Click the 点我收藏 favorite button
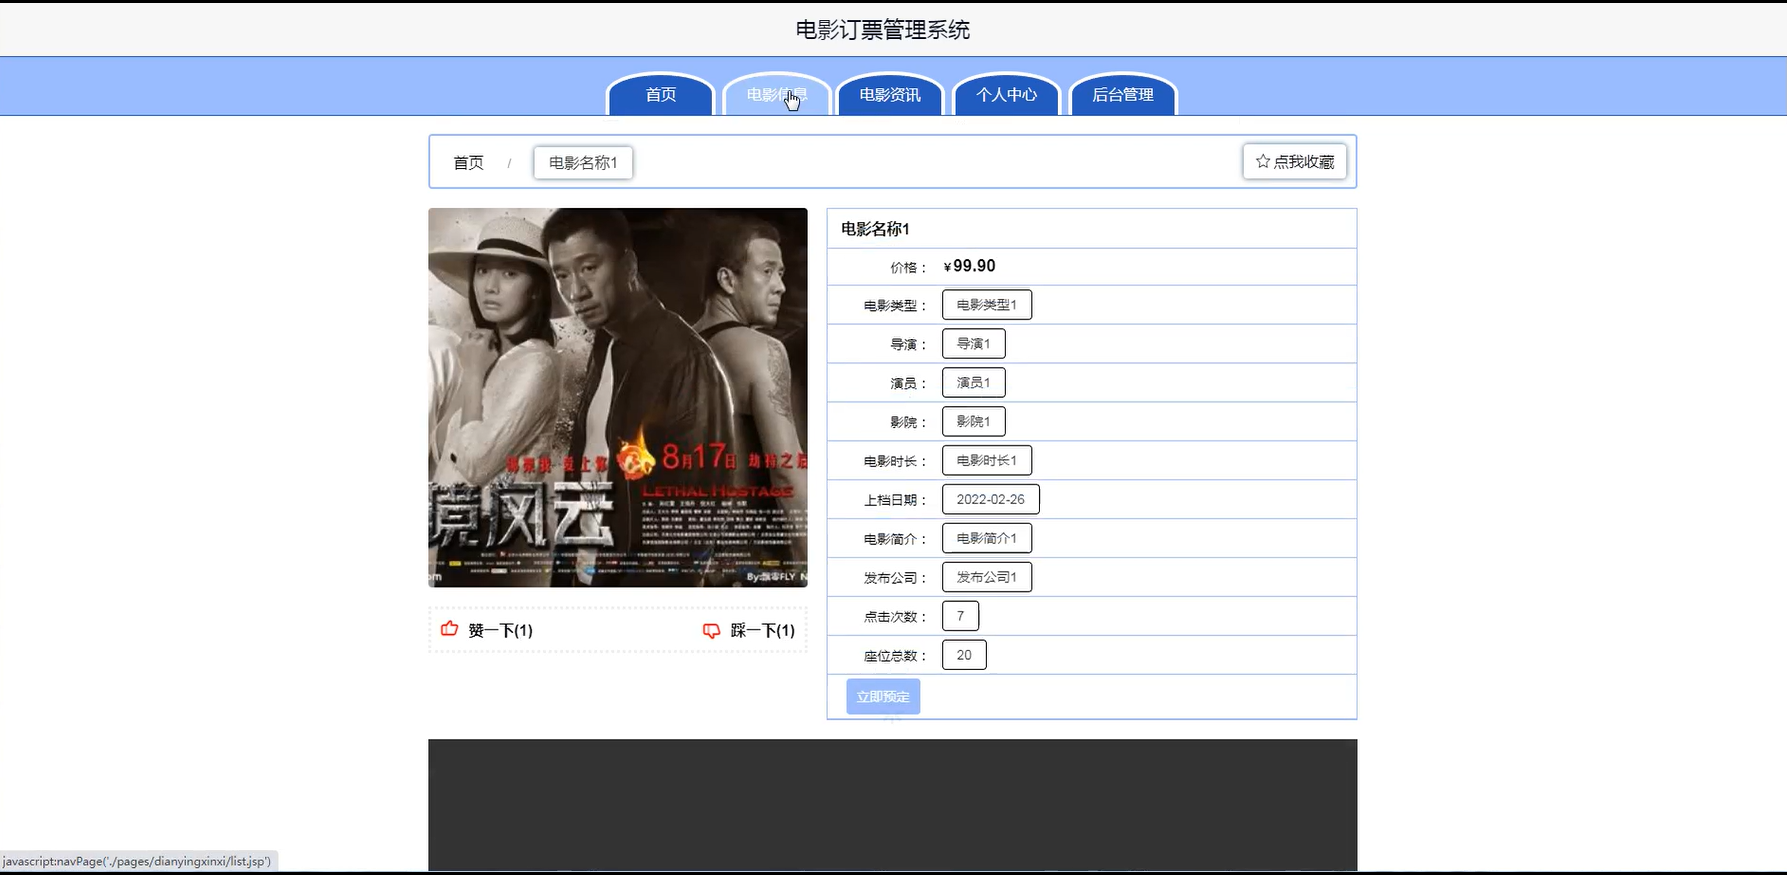 click(1295, 162)
